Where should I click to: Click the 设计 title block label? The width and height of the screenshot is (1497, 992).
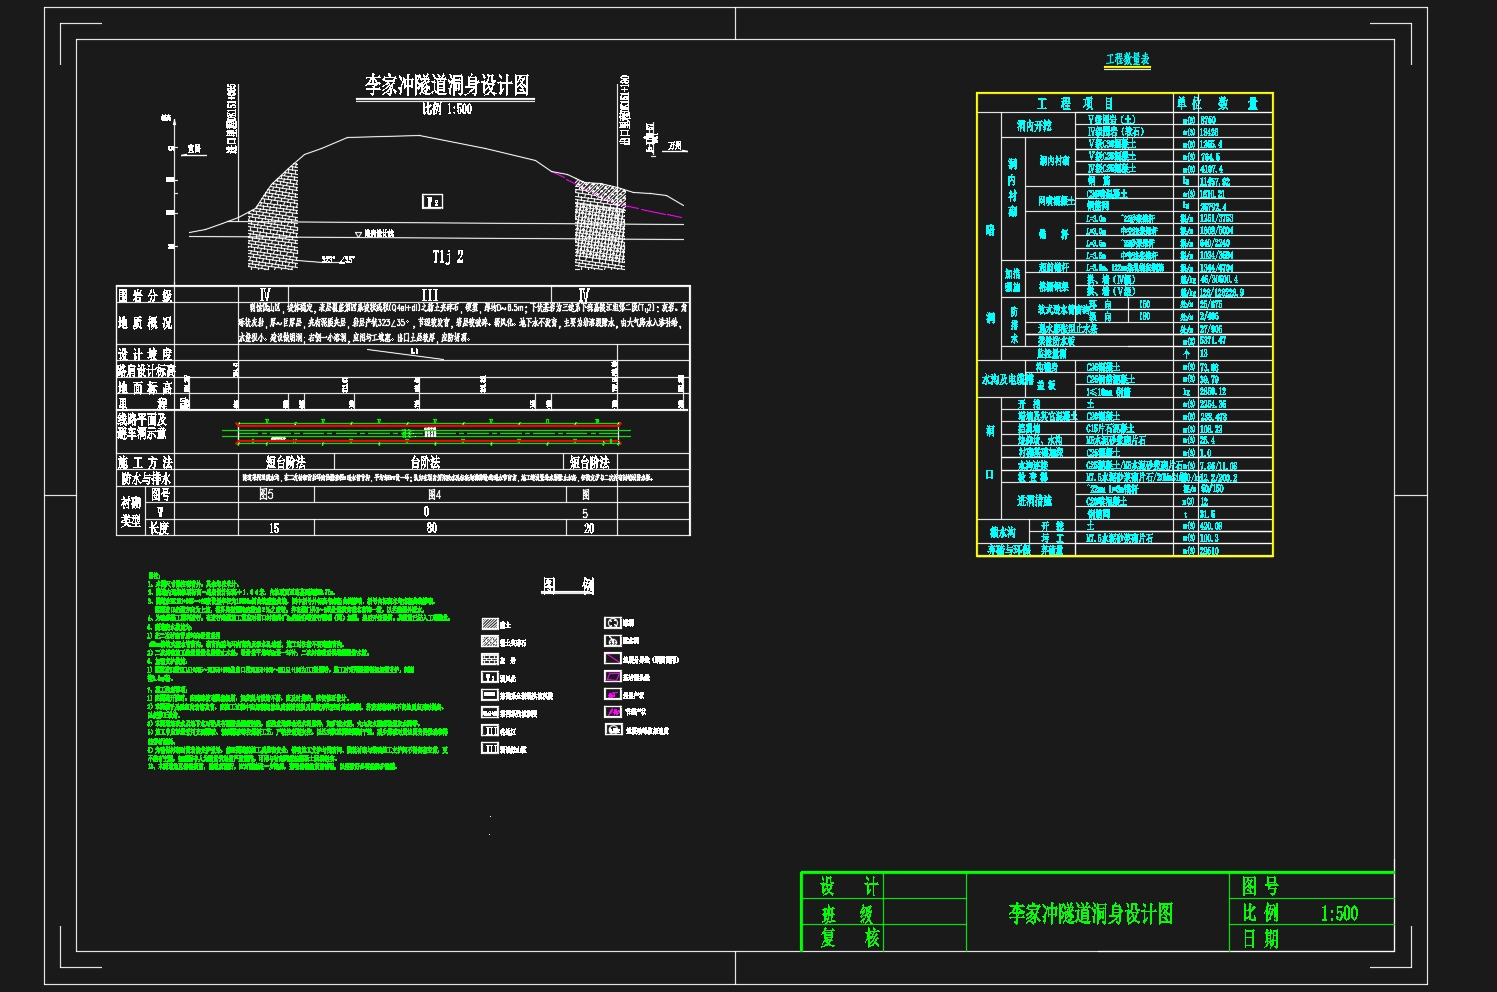click(x=849, y=886)
